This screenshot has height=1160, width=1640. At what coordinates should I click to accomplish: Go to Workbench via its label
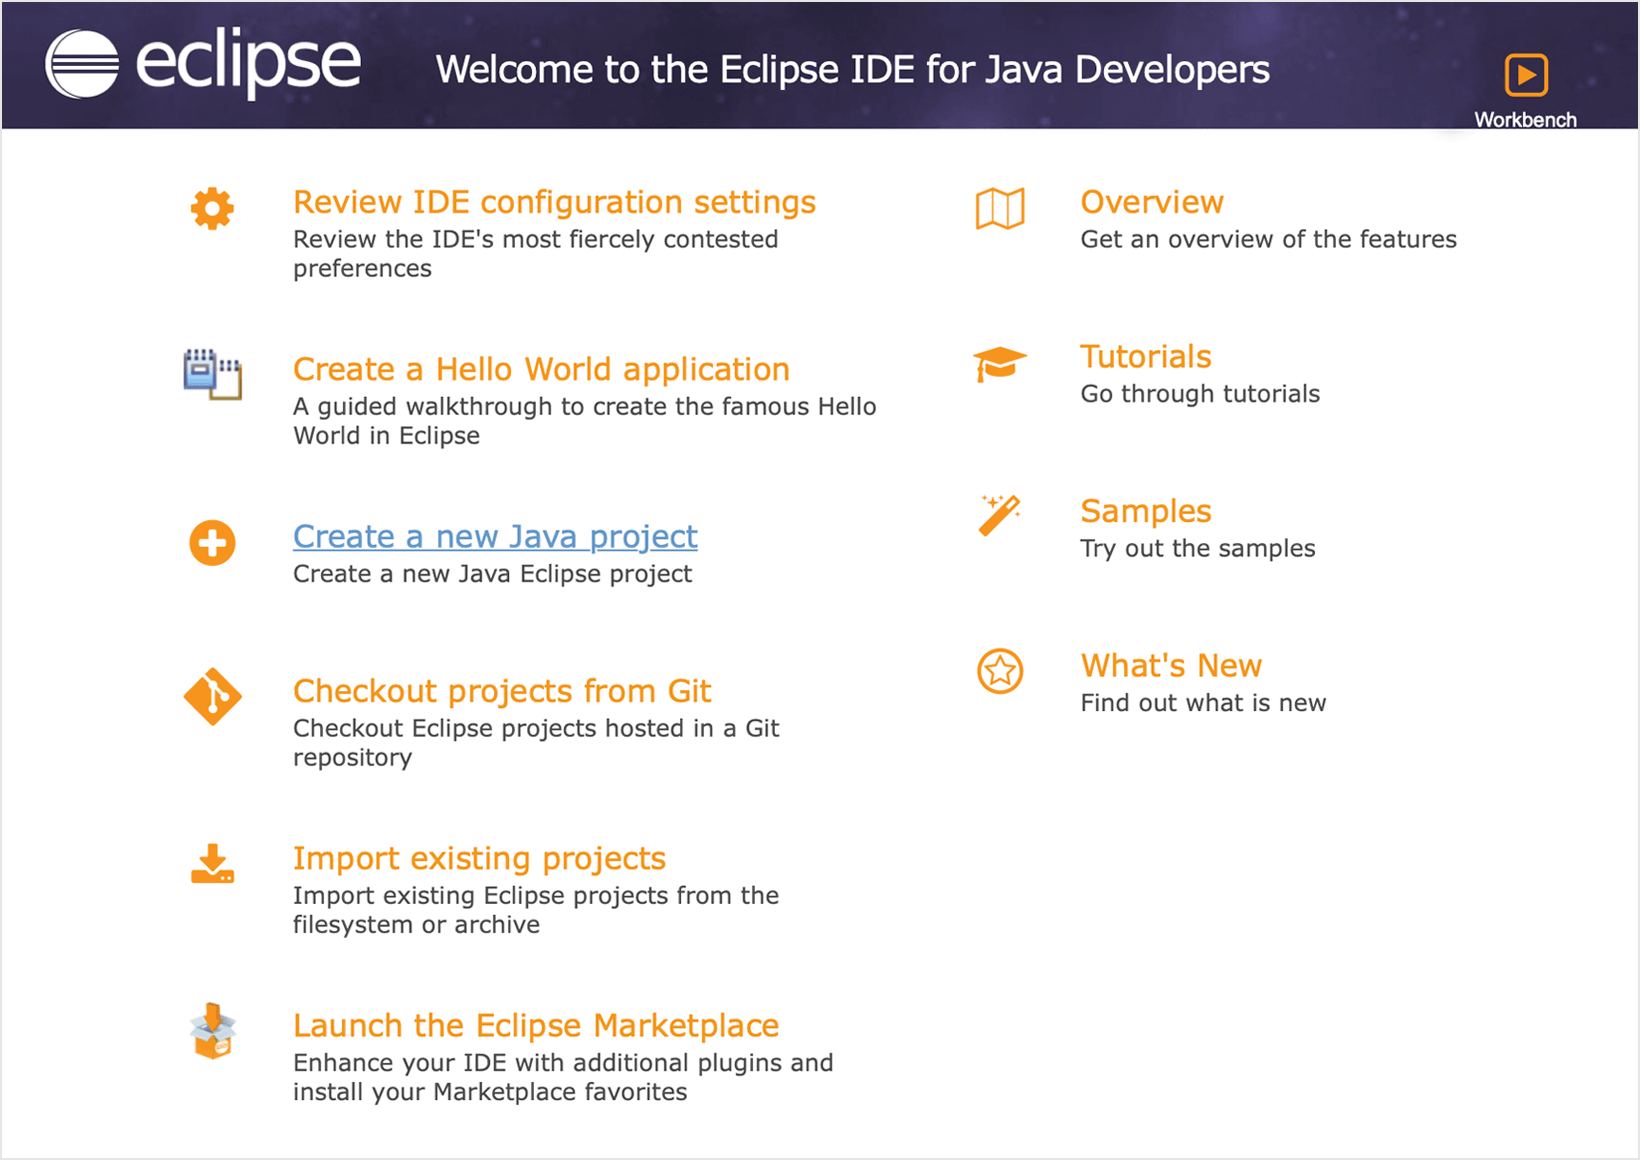(x=1526, y=119)
